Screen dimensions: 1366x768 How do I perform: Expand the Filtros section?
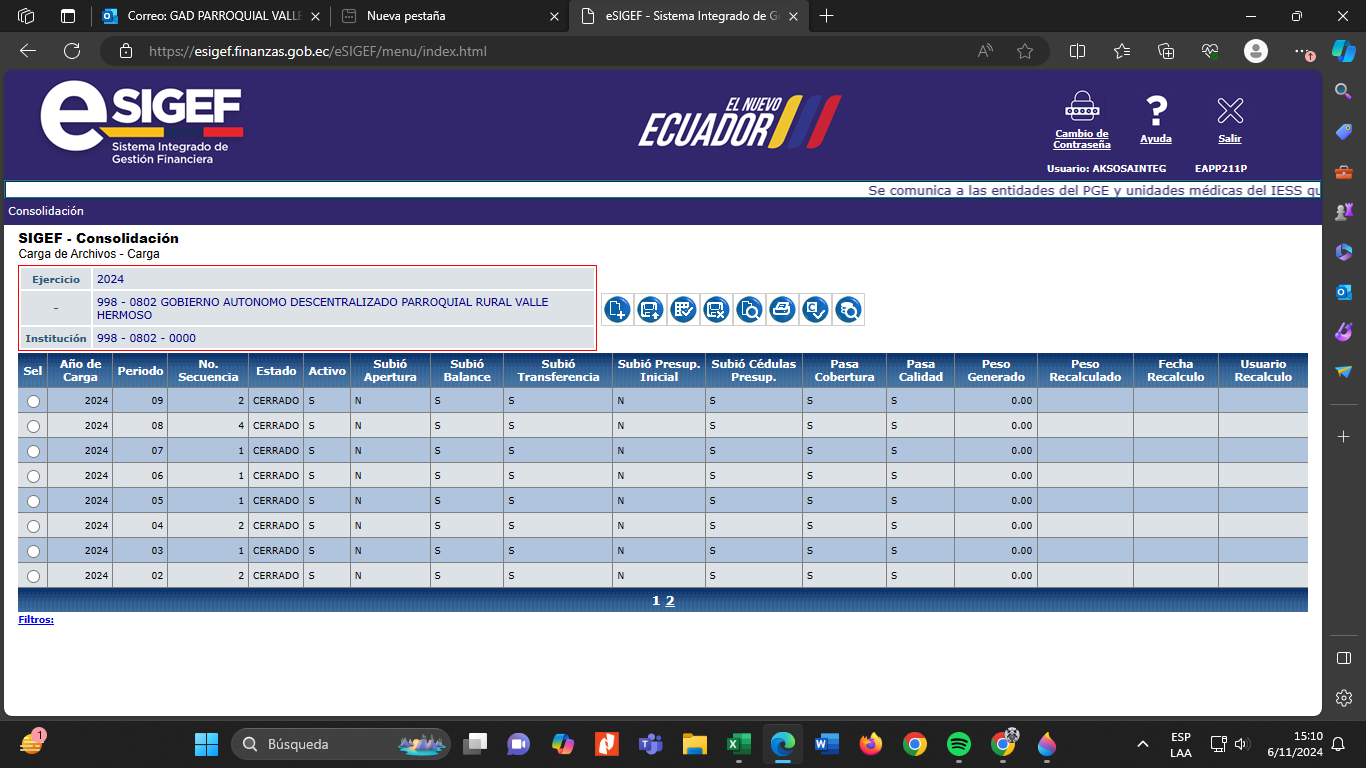(x=36, y=620)
